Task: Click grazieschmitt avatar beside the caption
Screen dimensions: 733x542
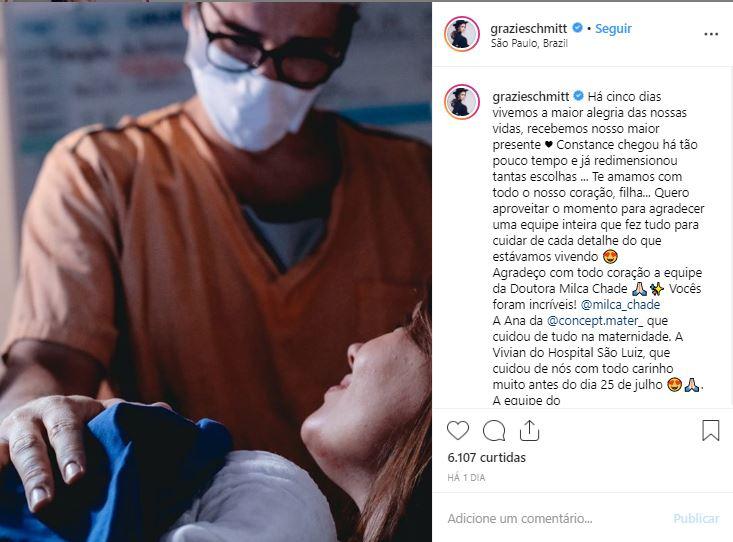Action: 462,102
